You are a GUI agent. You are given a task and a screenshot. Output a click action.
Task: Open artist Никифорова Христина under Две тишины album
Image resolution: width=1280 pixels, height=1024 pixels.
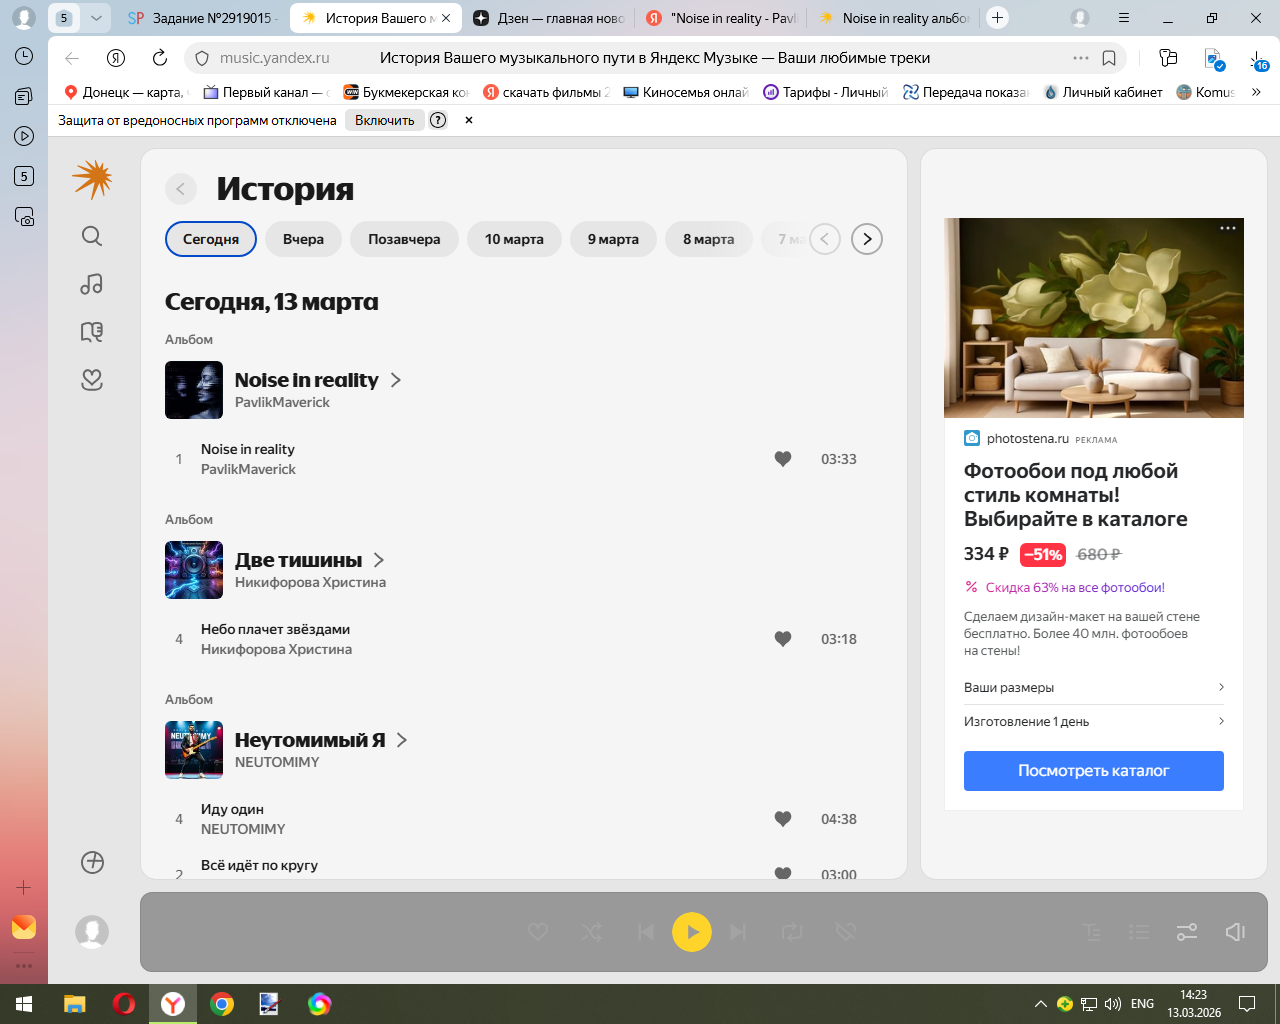pos(310,582)
